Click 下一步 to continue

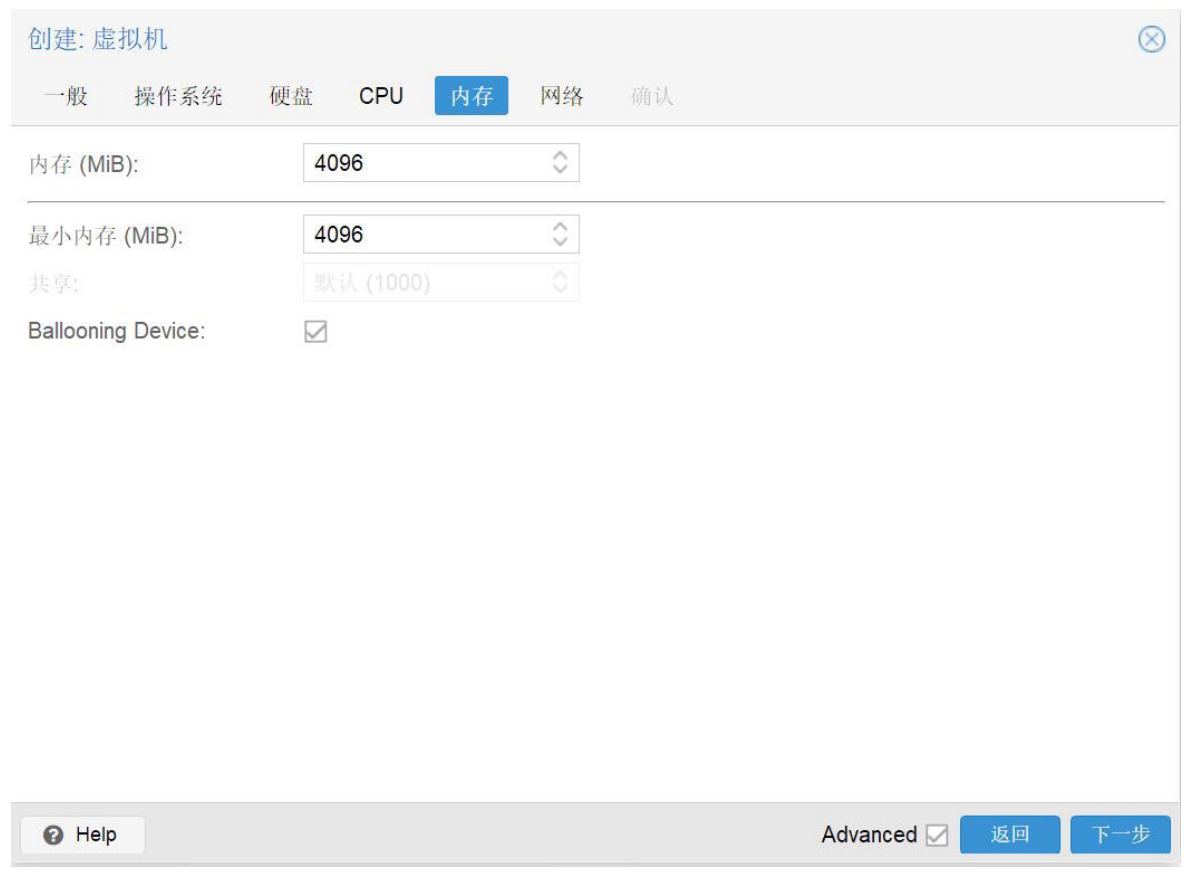point(1119,835)
